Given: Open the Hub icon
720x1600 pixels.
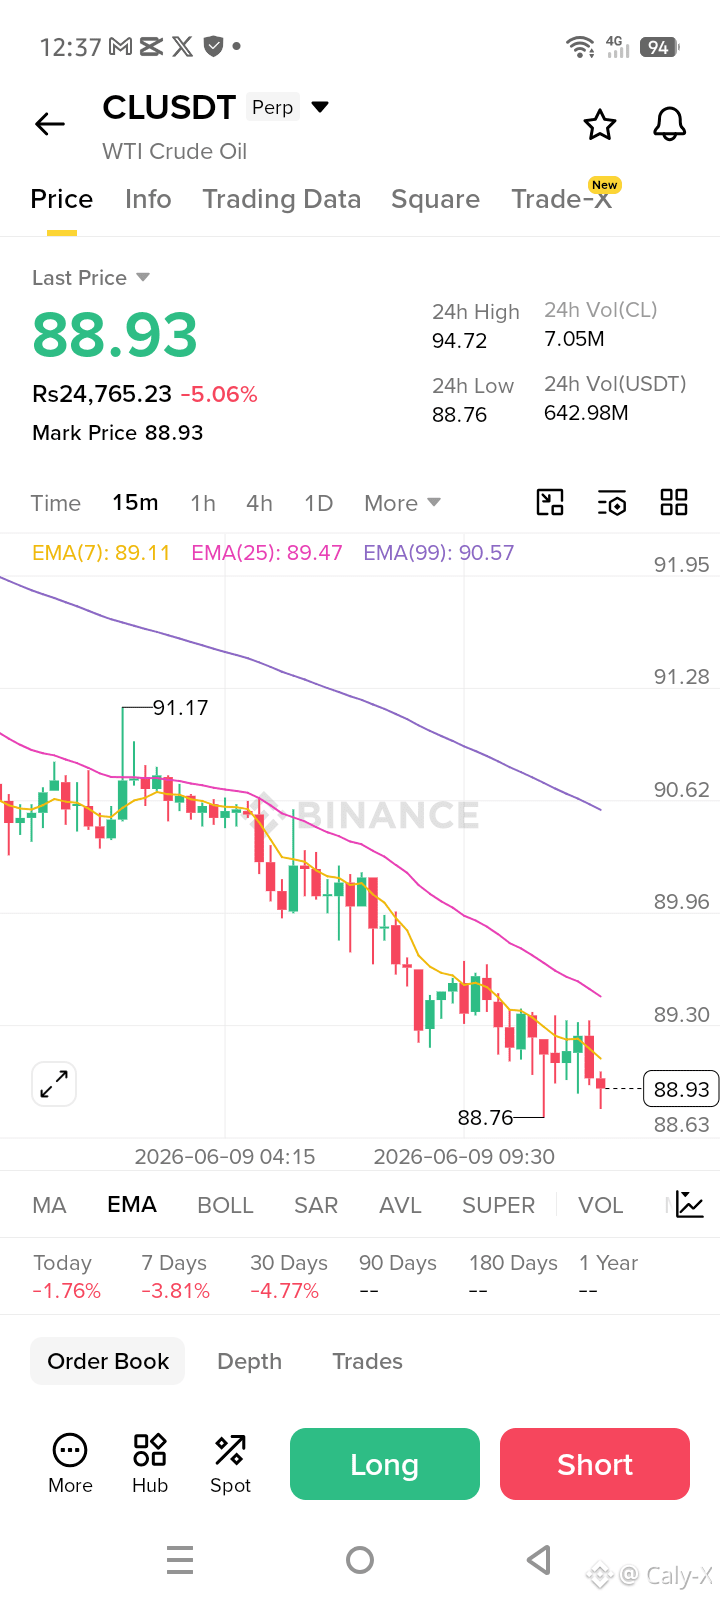Looking at the screenshot, I should point(150,1463).
